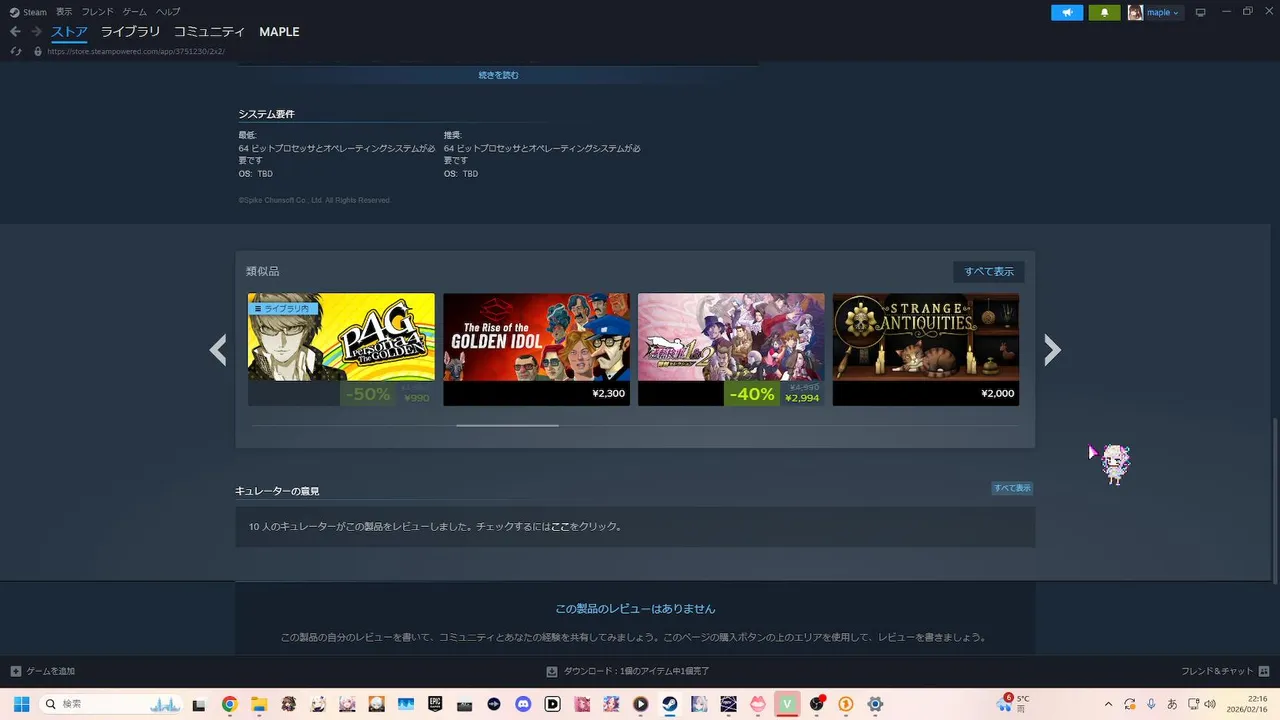Image resolution: width=1280 pixels, height=720 pixels.
Task: Open the ゲーム menu
Action: [x=134, y=12]
